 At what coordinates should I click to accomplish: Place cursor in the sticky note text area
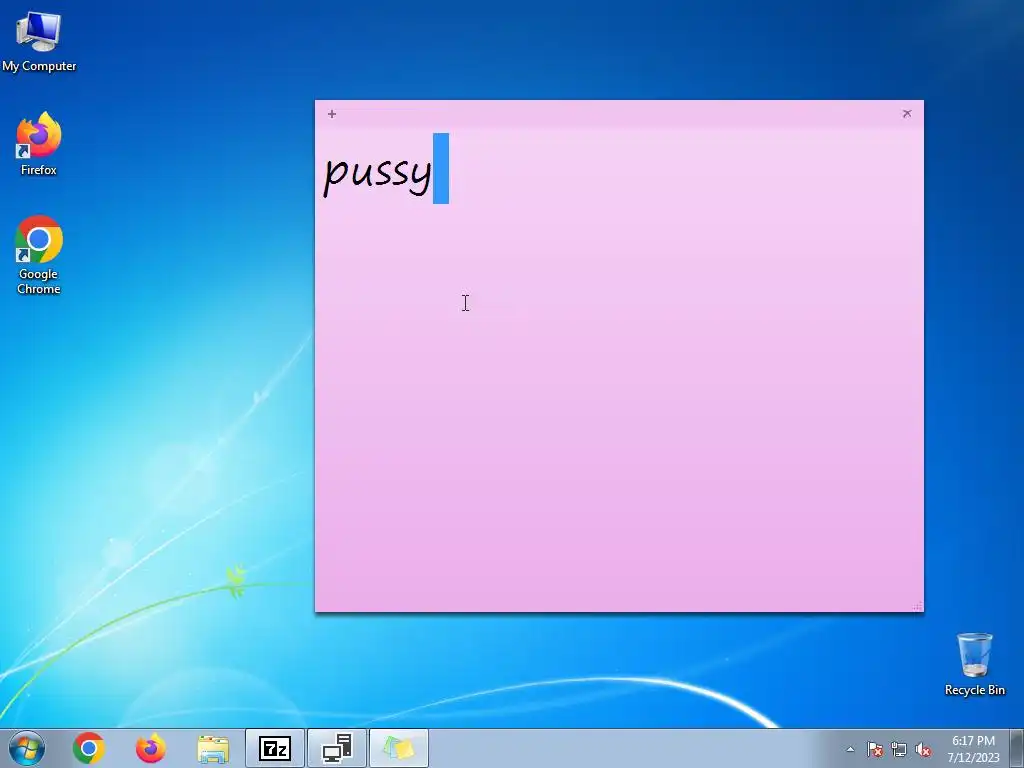pos(619,369)
